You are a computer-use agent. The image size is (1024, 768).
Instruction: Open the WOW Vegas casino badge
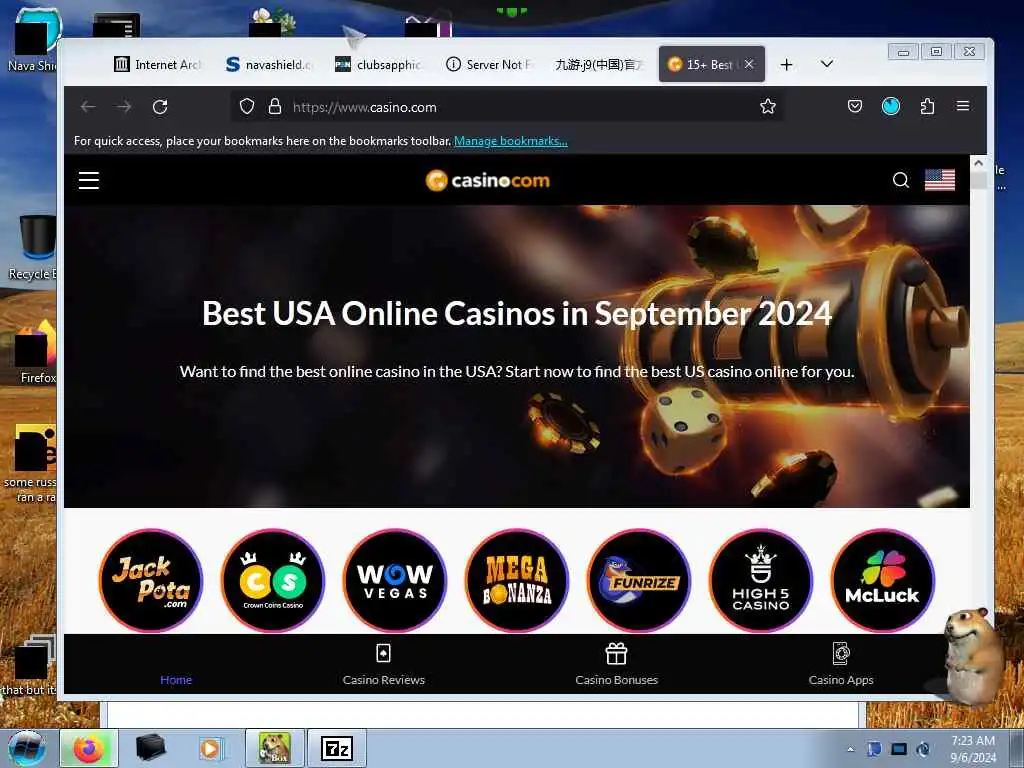395,581
